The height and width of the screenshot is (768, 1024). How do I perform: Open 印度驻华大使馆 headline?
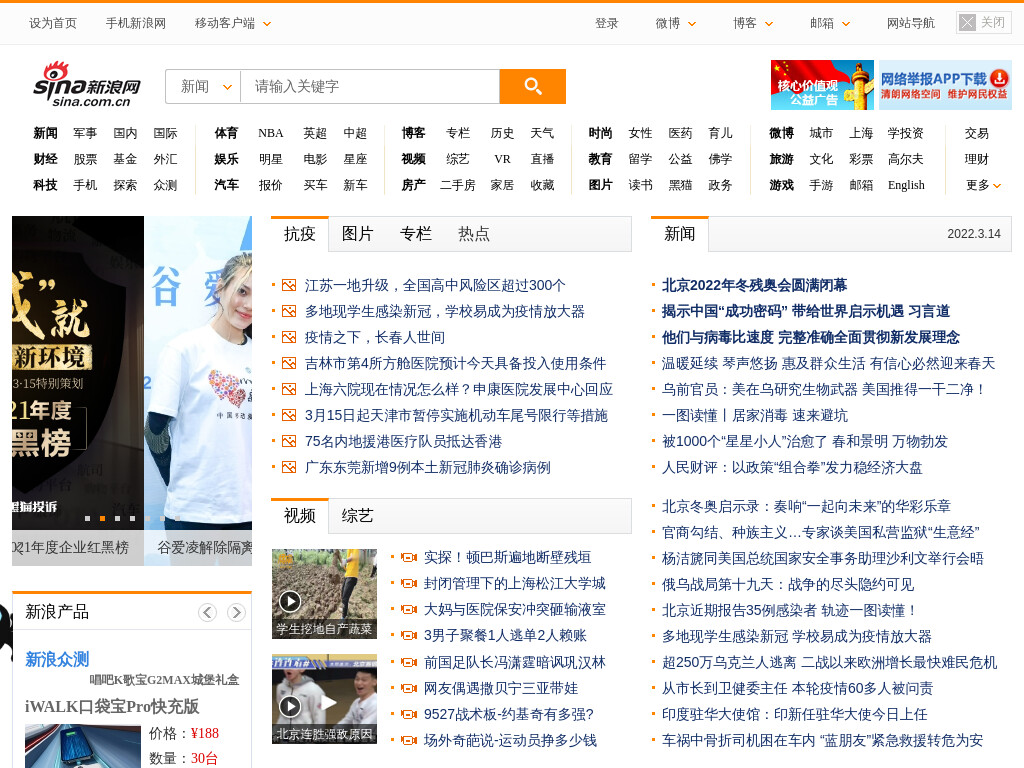pos(795,714)
